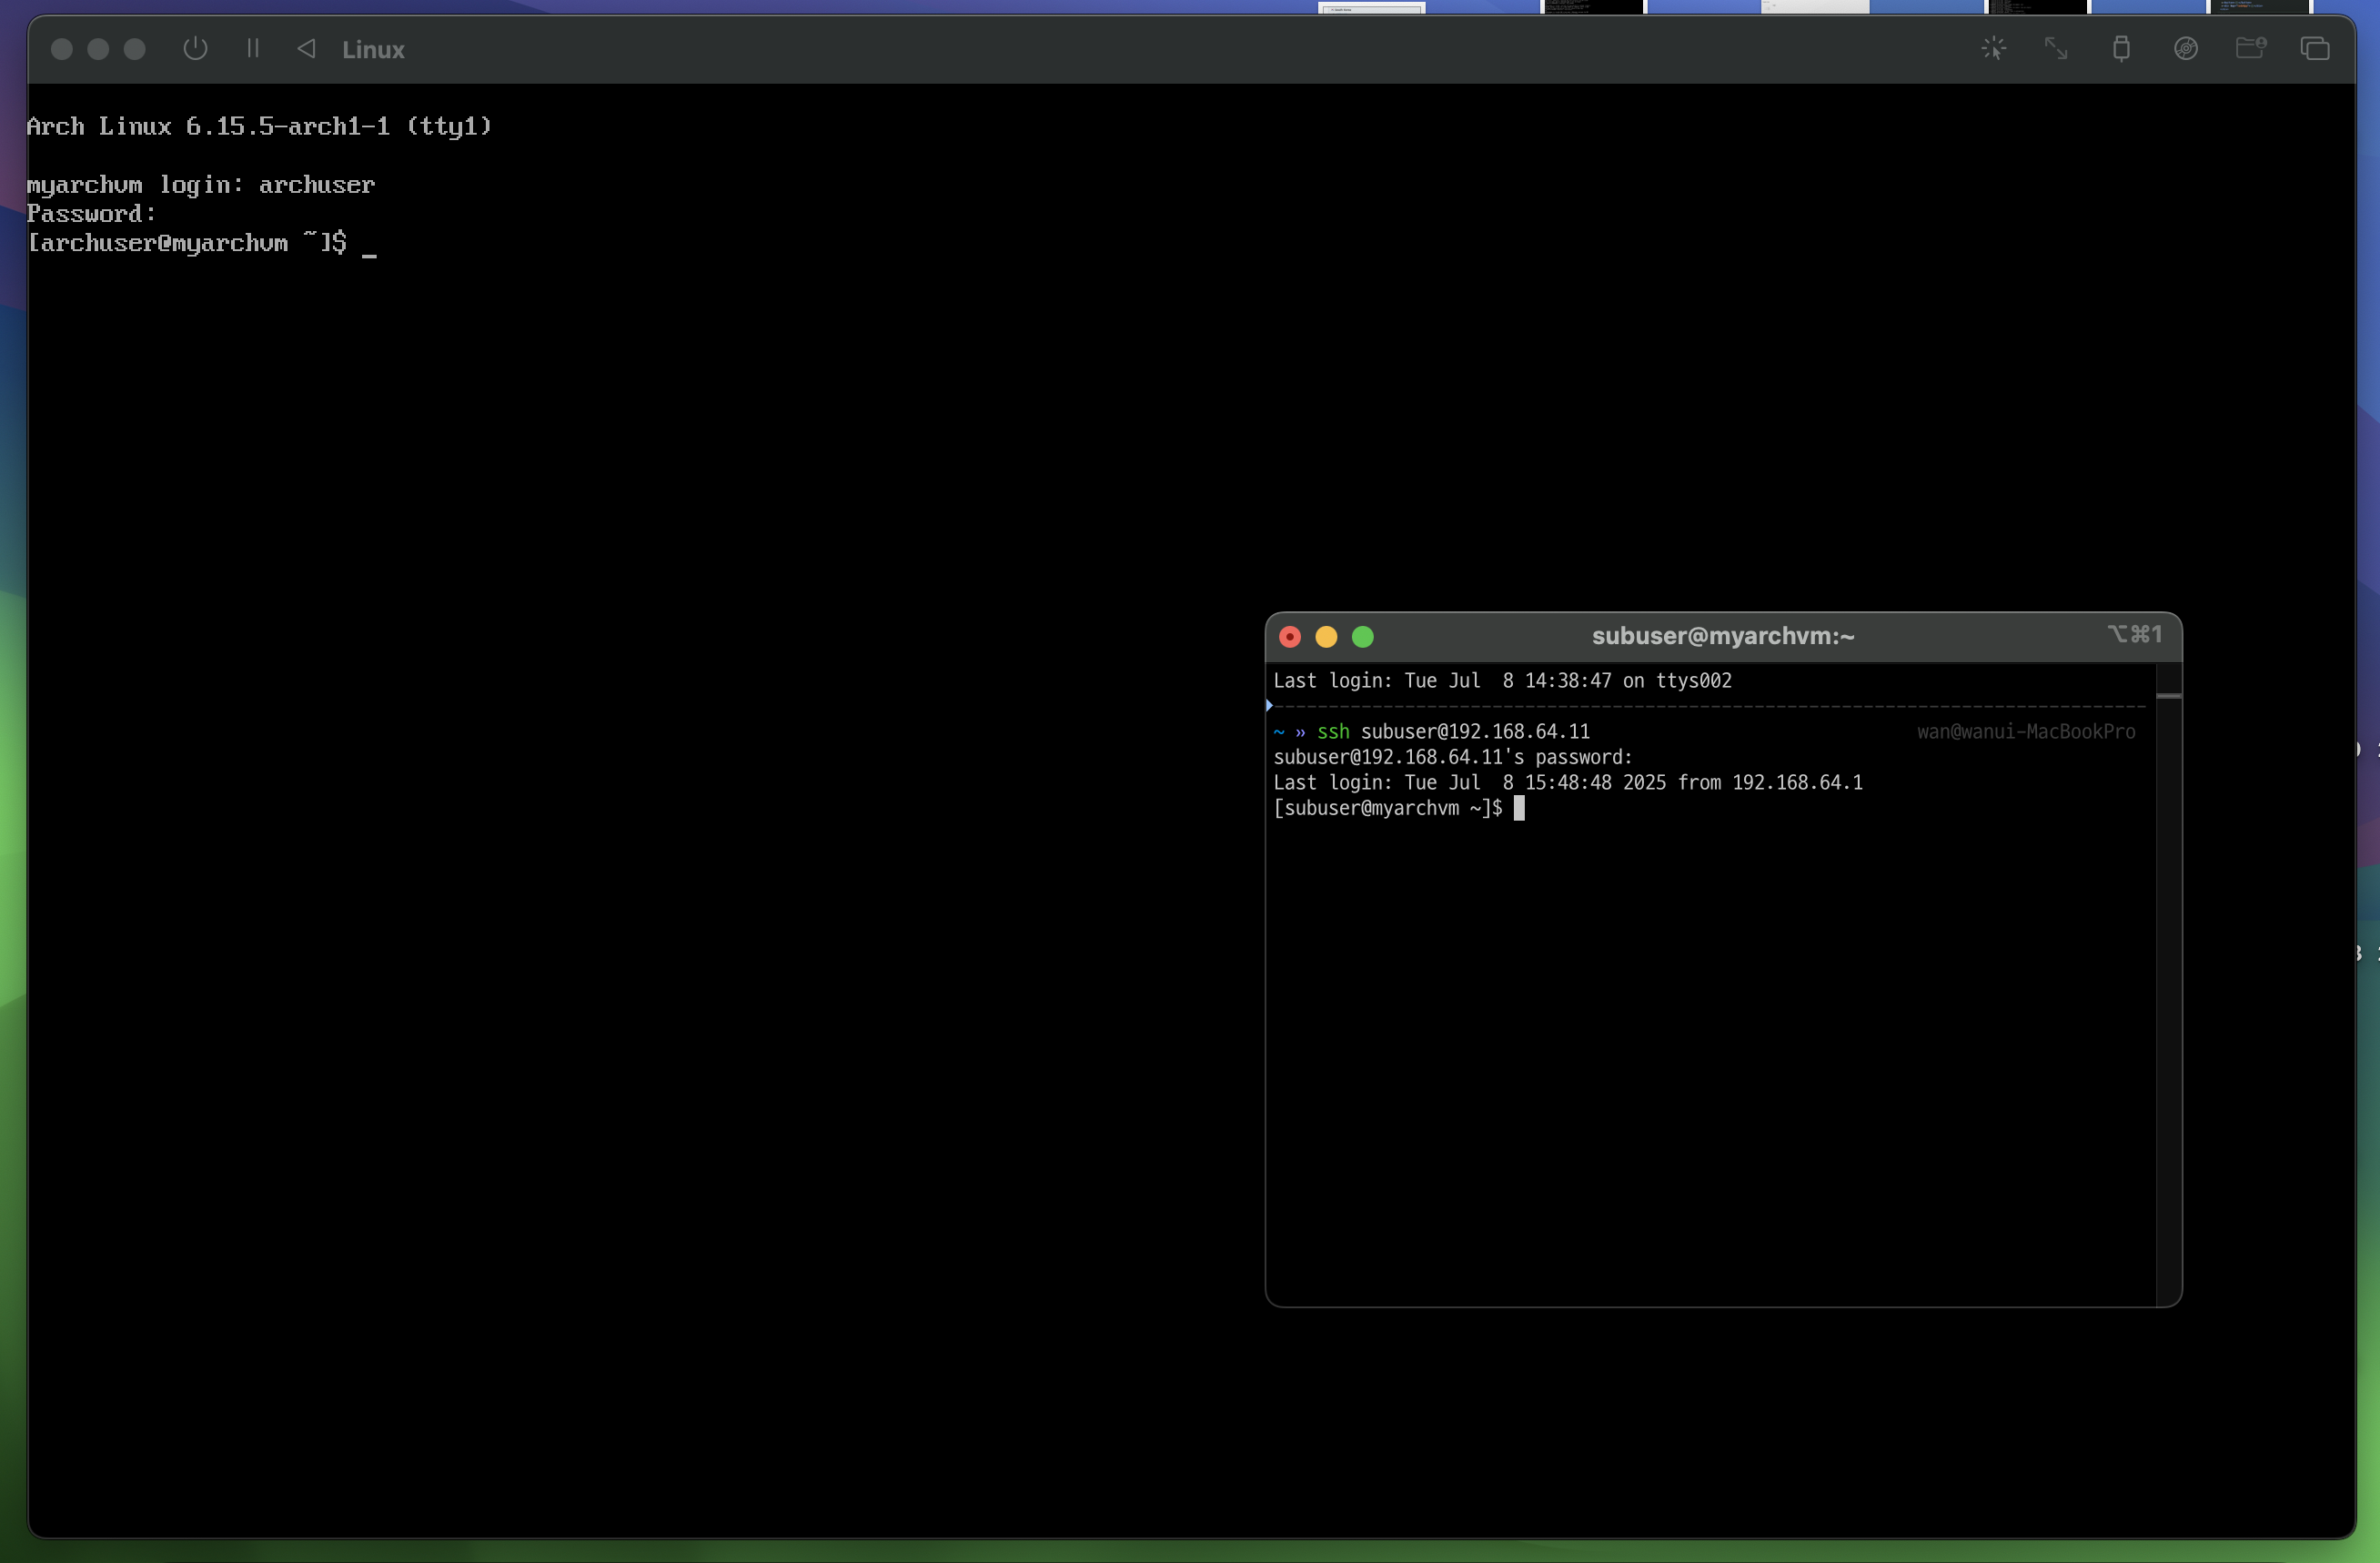2380x1563 pixels.
Task: Open the USB devices icon
Action: [2121, 49]
